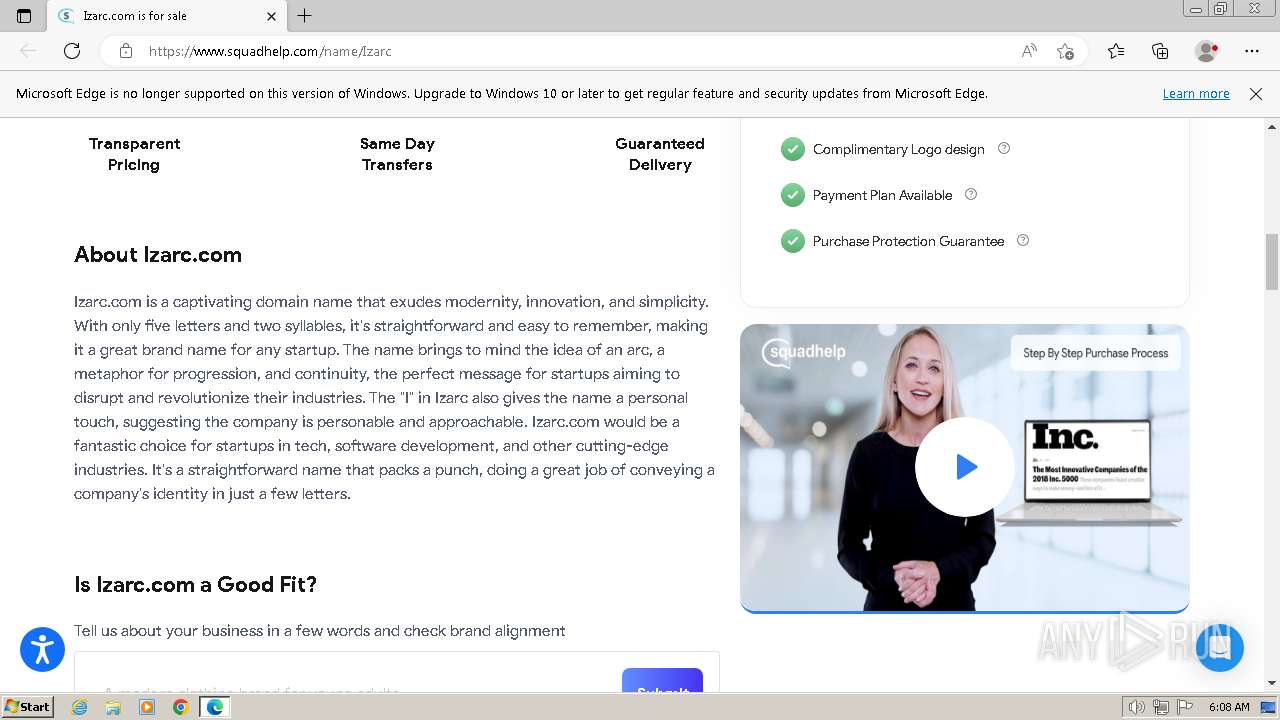Open the accessibility widget icon

[42, 650]
